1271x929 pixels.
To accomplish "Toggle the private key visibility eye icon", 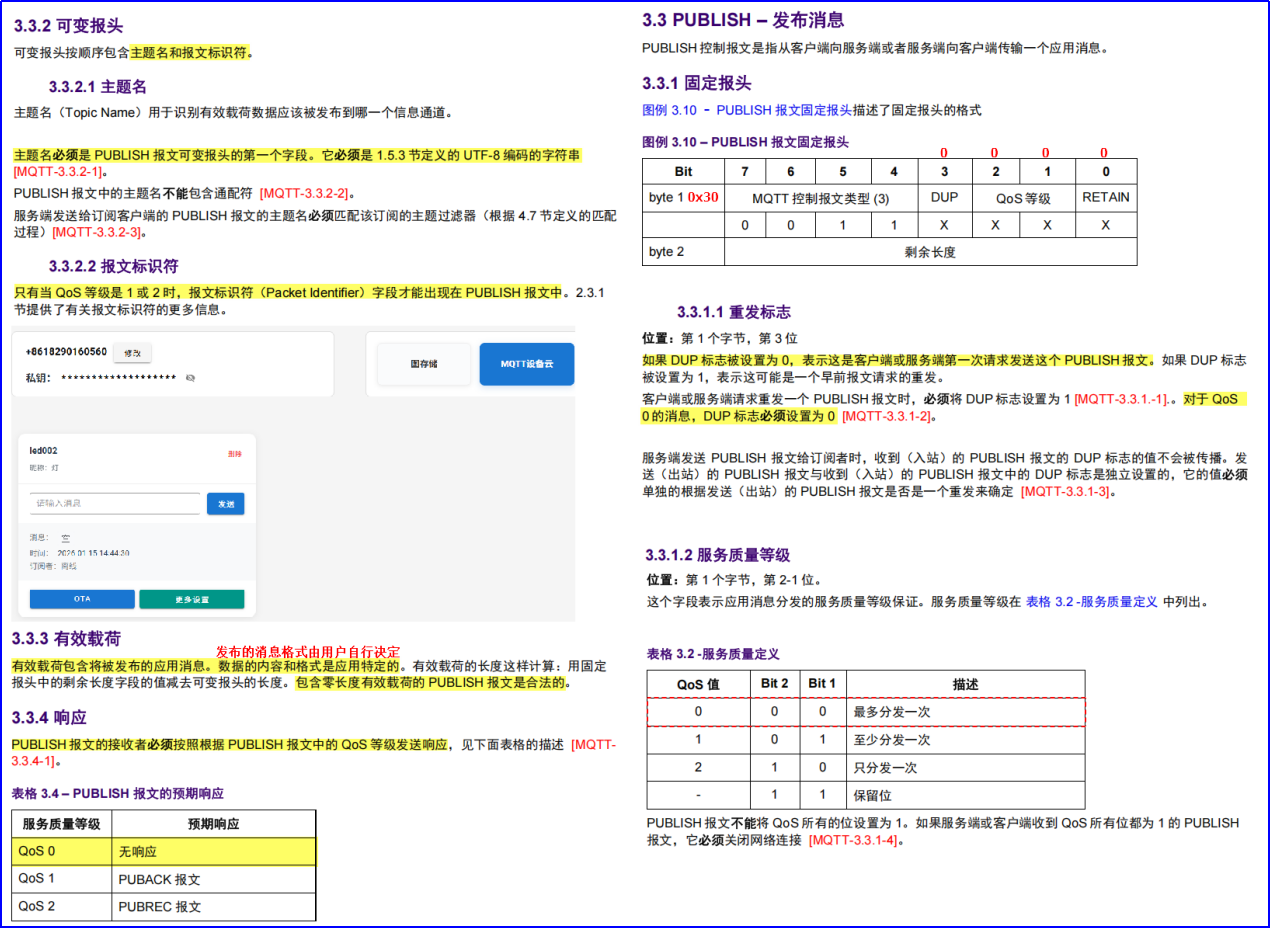I will (191, 378).
